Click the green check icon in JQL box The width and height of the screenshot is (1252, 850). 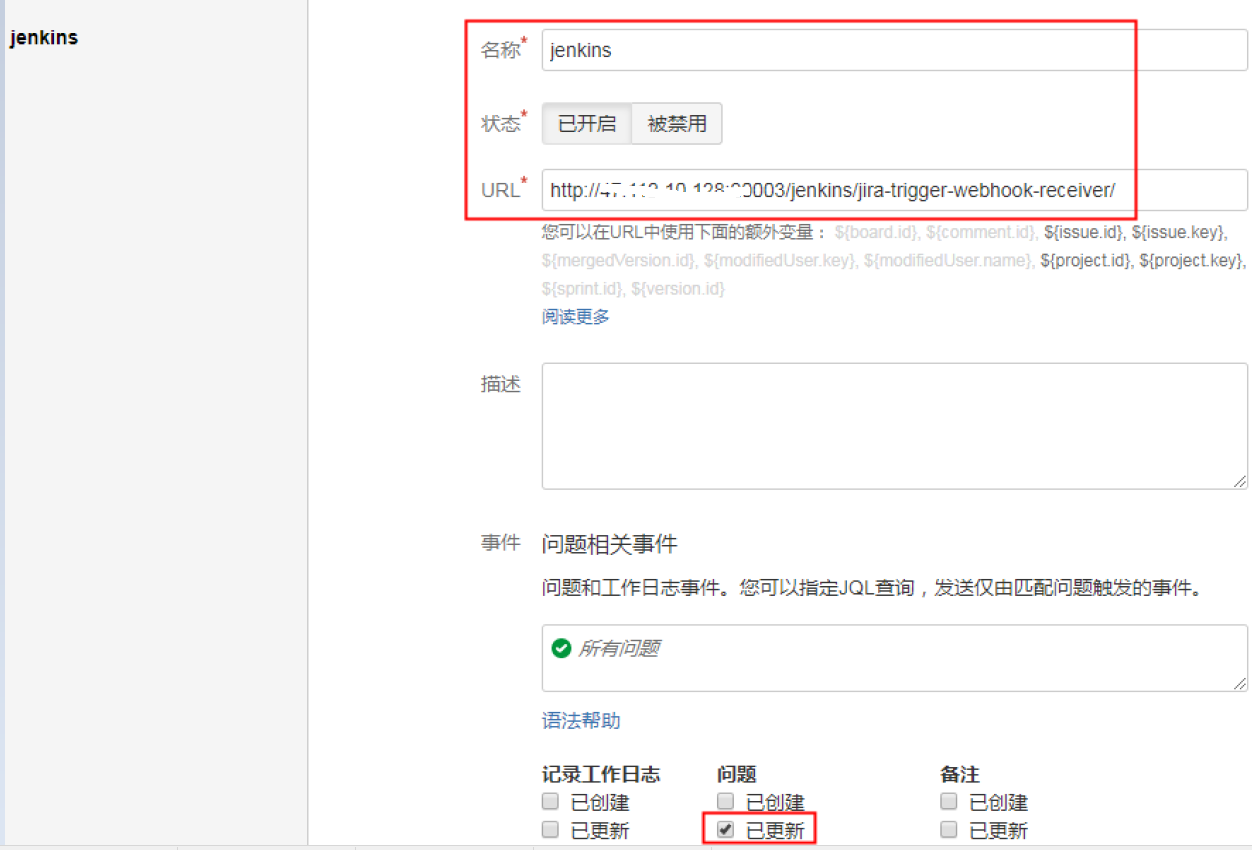[561, 648]
